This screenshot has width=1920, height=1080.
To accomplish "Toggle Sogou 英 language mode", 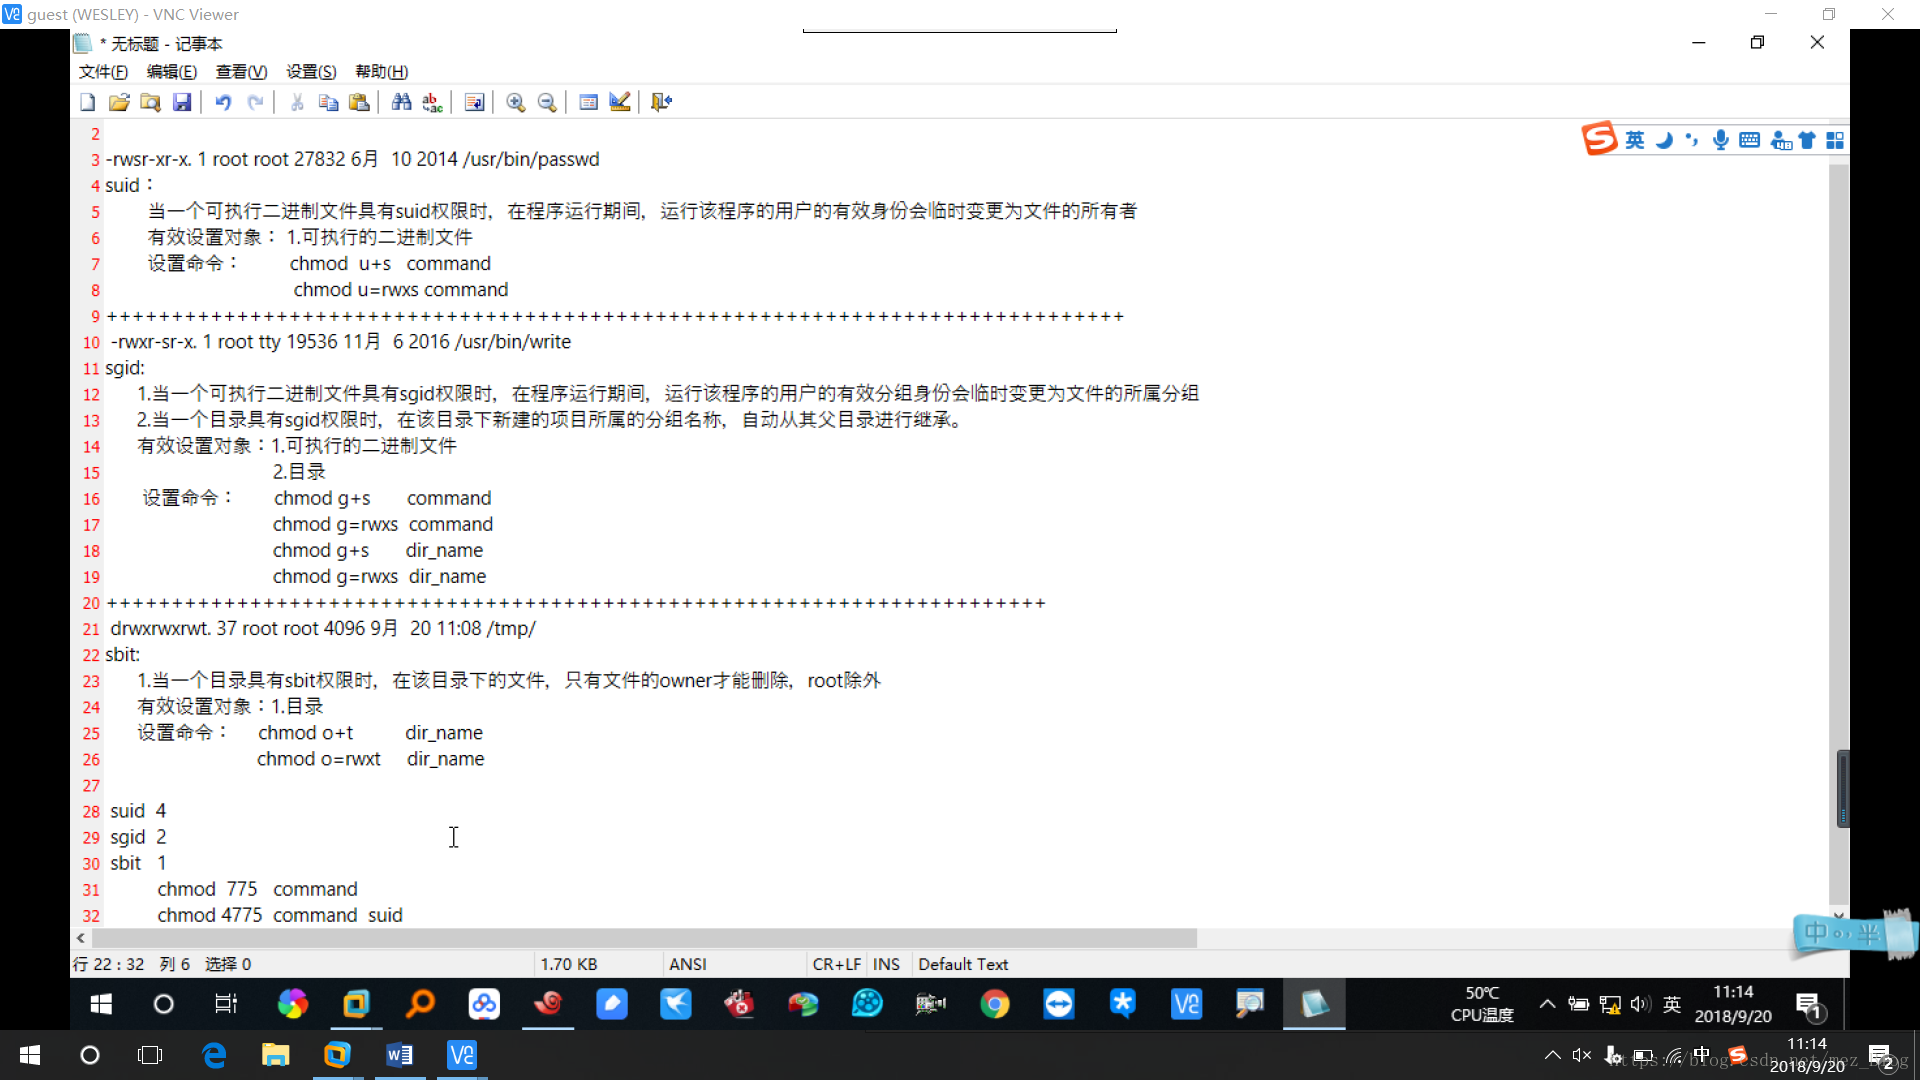I will tap(1635, 140).
